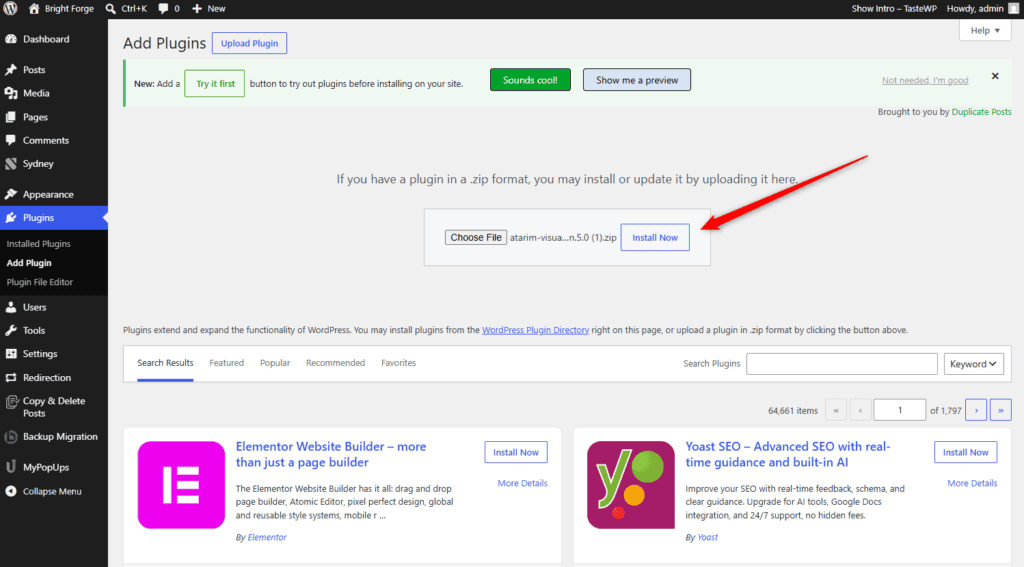Click the current page number field
Viewport: 1024px width, 567px height.
click(x=899, y=410)
